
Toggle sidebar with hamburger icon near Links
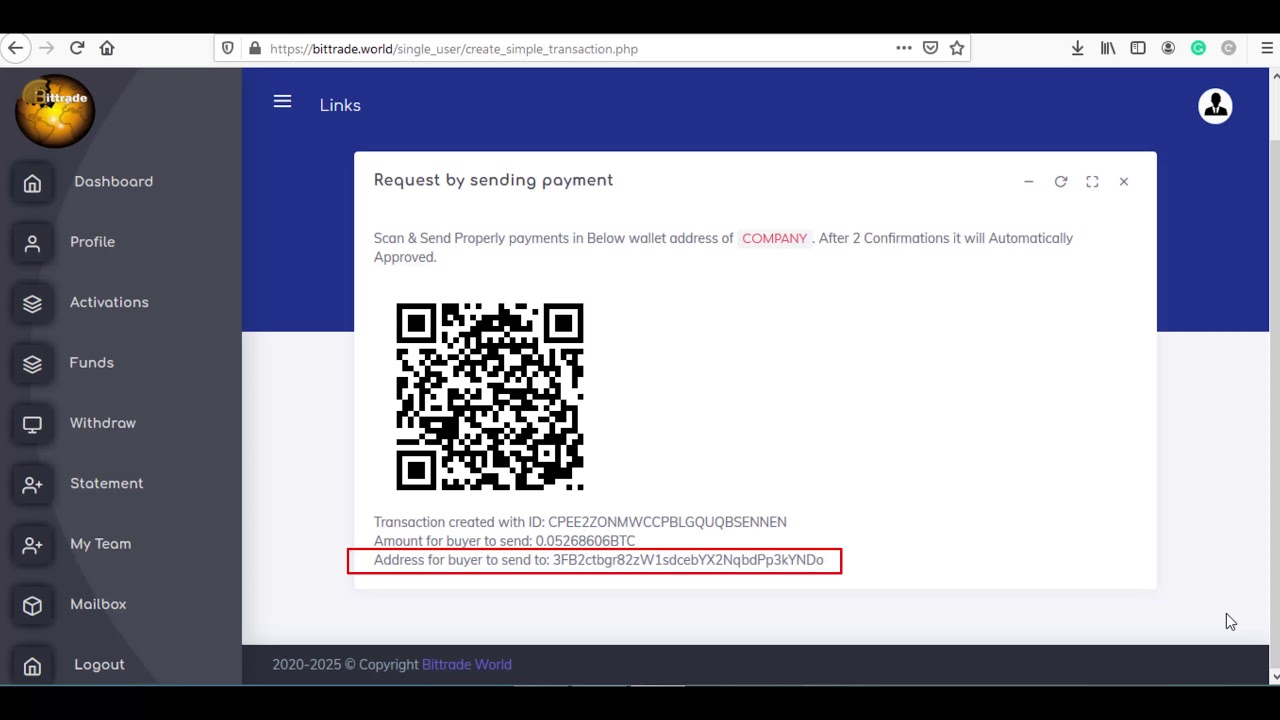click(282, 102)
